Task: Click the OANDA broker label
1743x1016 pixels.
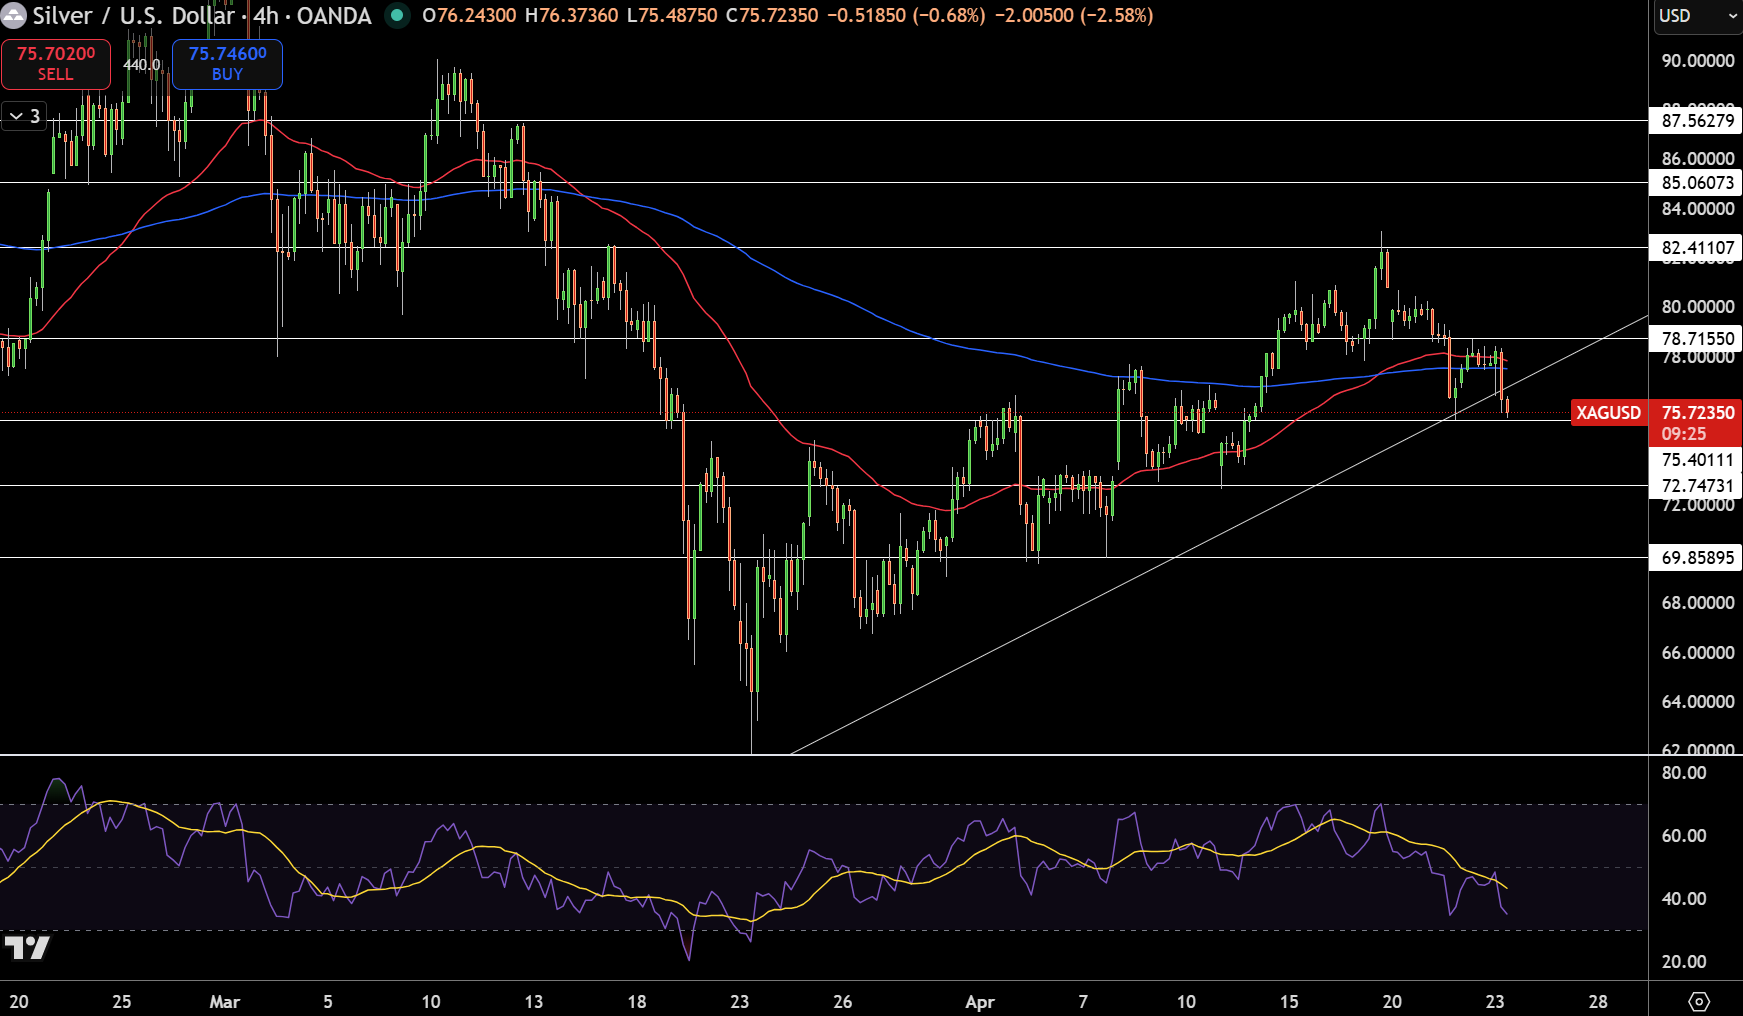Action: click(x=334, y=16)
